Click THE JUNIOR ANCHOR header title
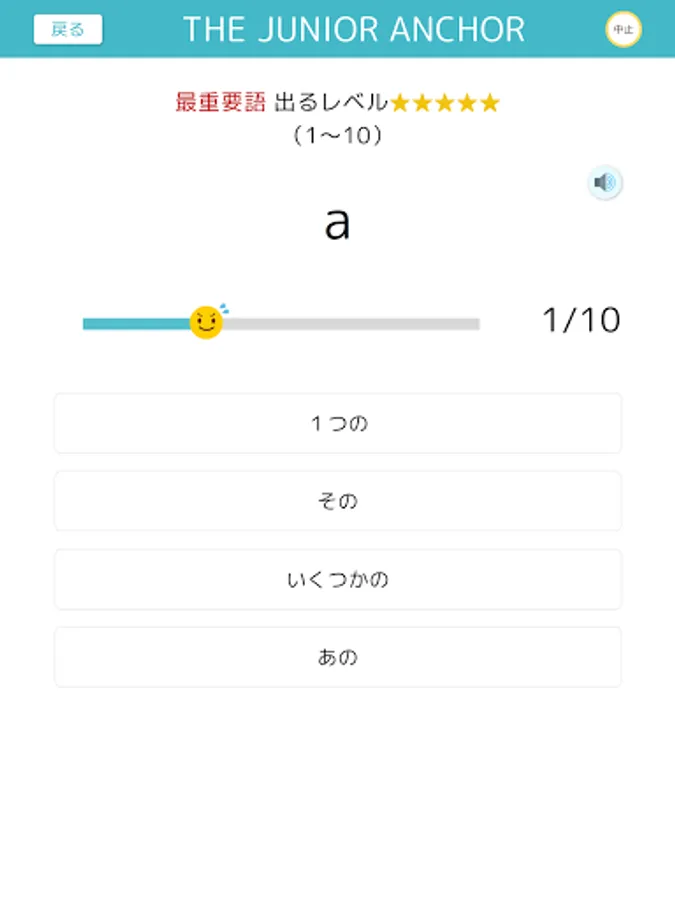 pos(353,30)
